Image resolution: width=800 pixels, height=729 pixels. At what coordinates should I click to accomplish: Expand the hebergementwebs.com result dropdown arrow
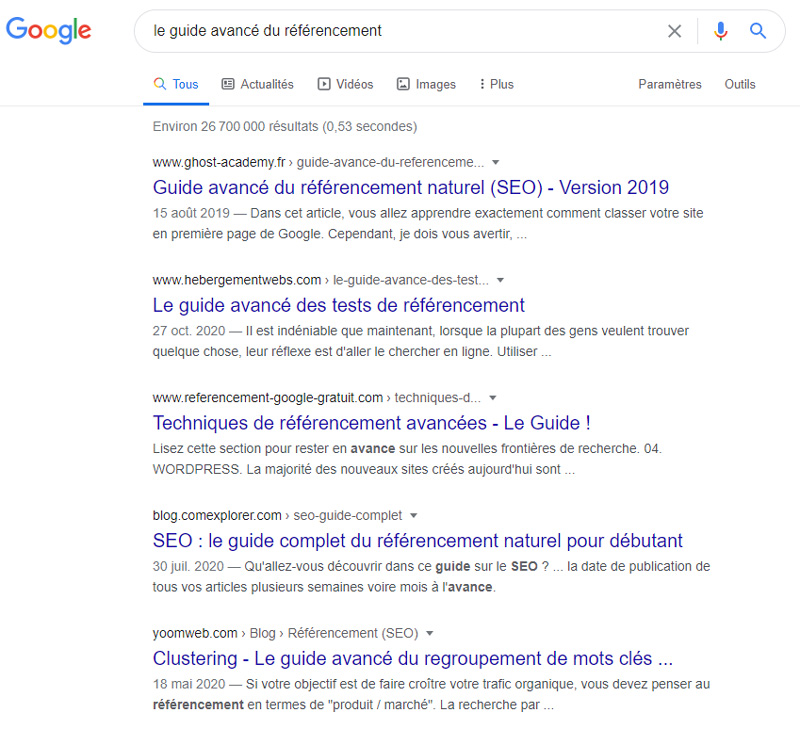click(x=501, y=280)
